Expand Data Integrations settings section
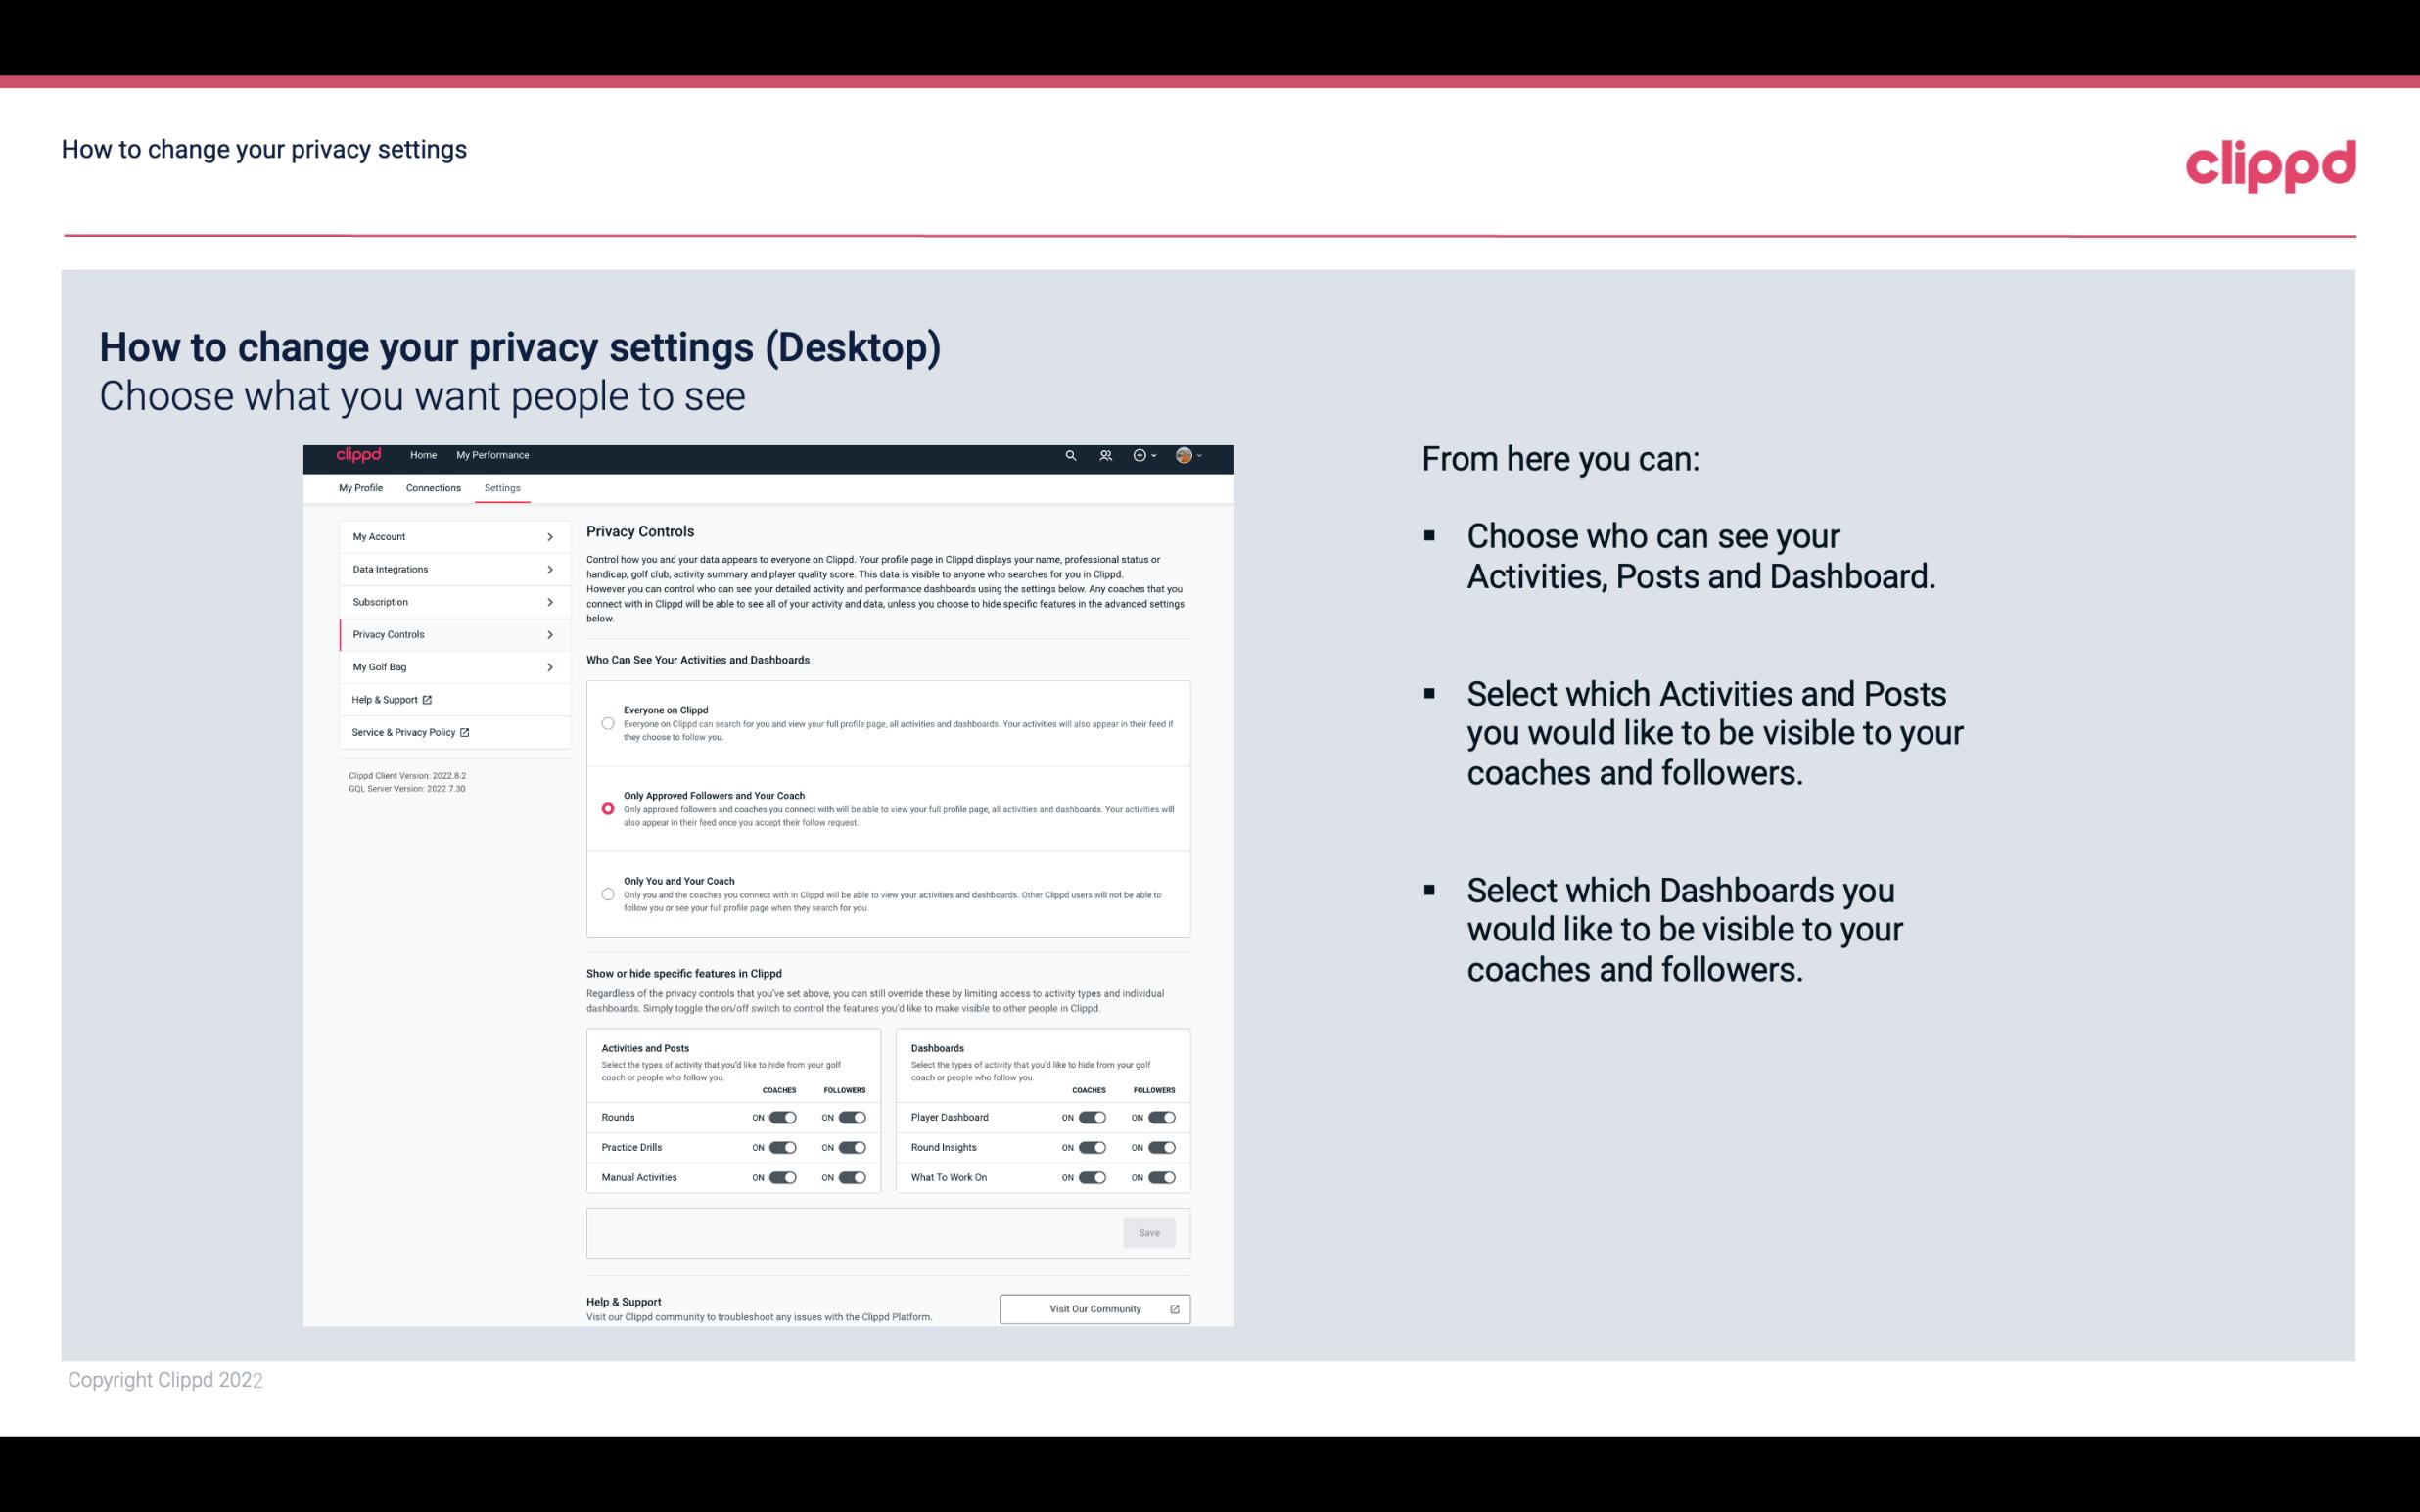 pos(449,568)
